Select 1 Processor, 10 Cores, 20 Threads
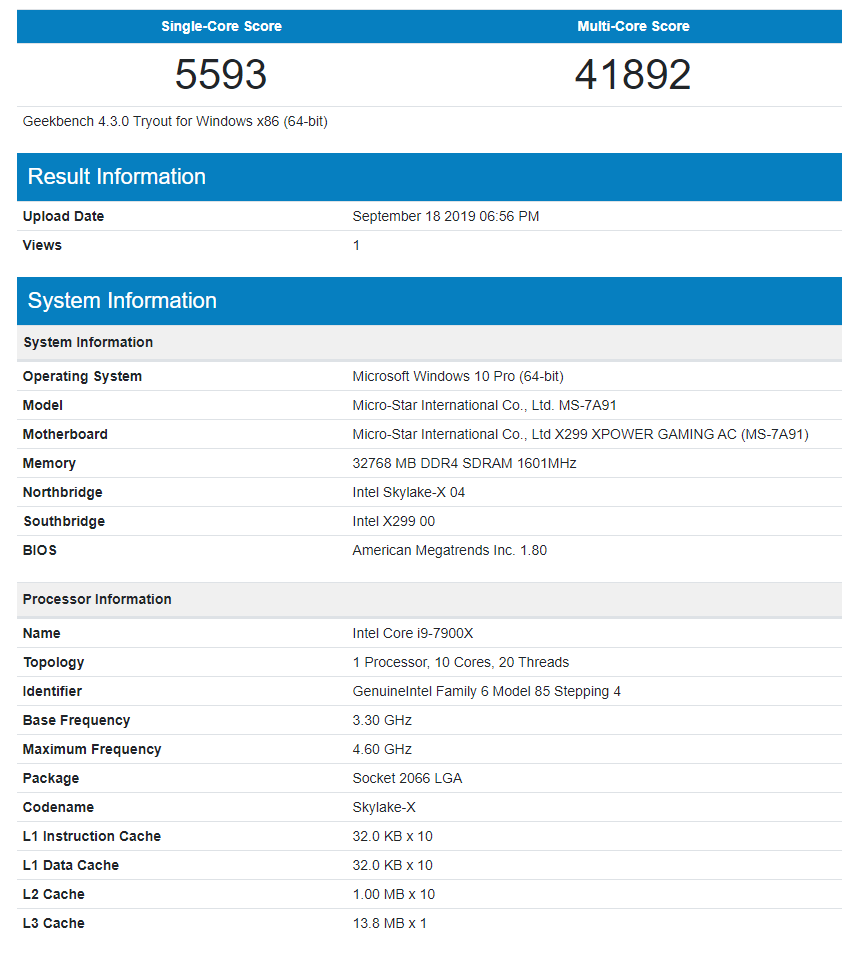851x954 pixels. [460, 663]
